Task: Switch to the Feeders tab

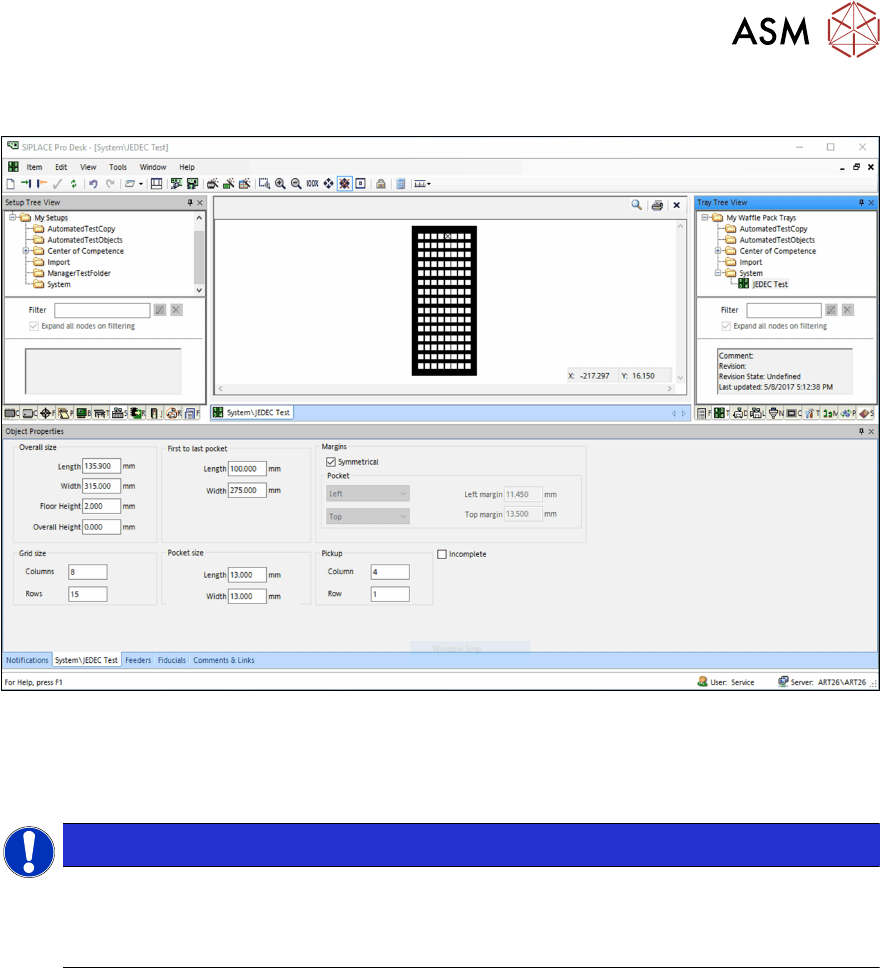Action: tap(138, 660)
